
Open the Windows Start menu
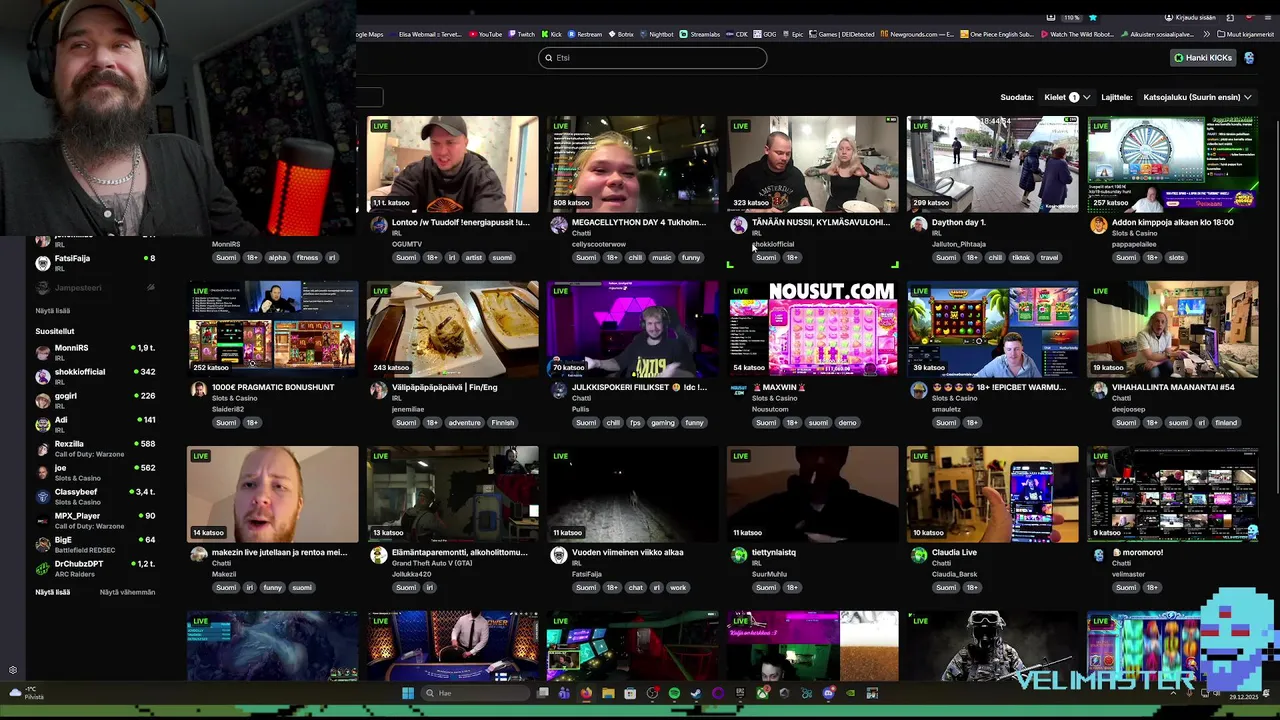(408, 693)
